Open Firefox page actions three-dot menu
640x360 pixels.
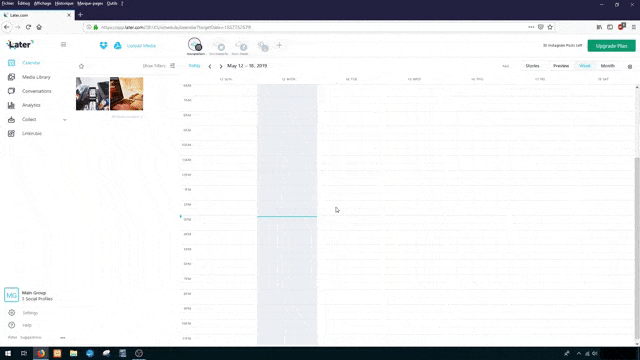point(531,27)
